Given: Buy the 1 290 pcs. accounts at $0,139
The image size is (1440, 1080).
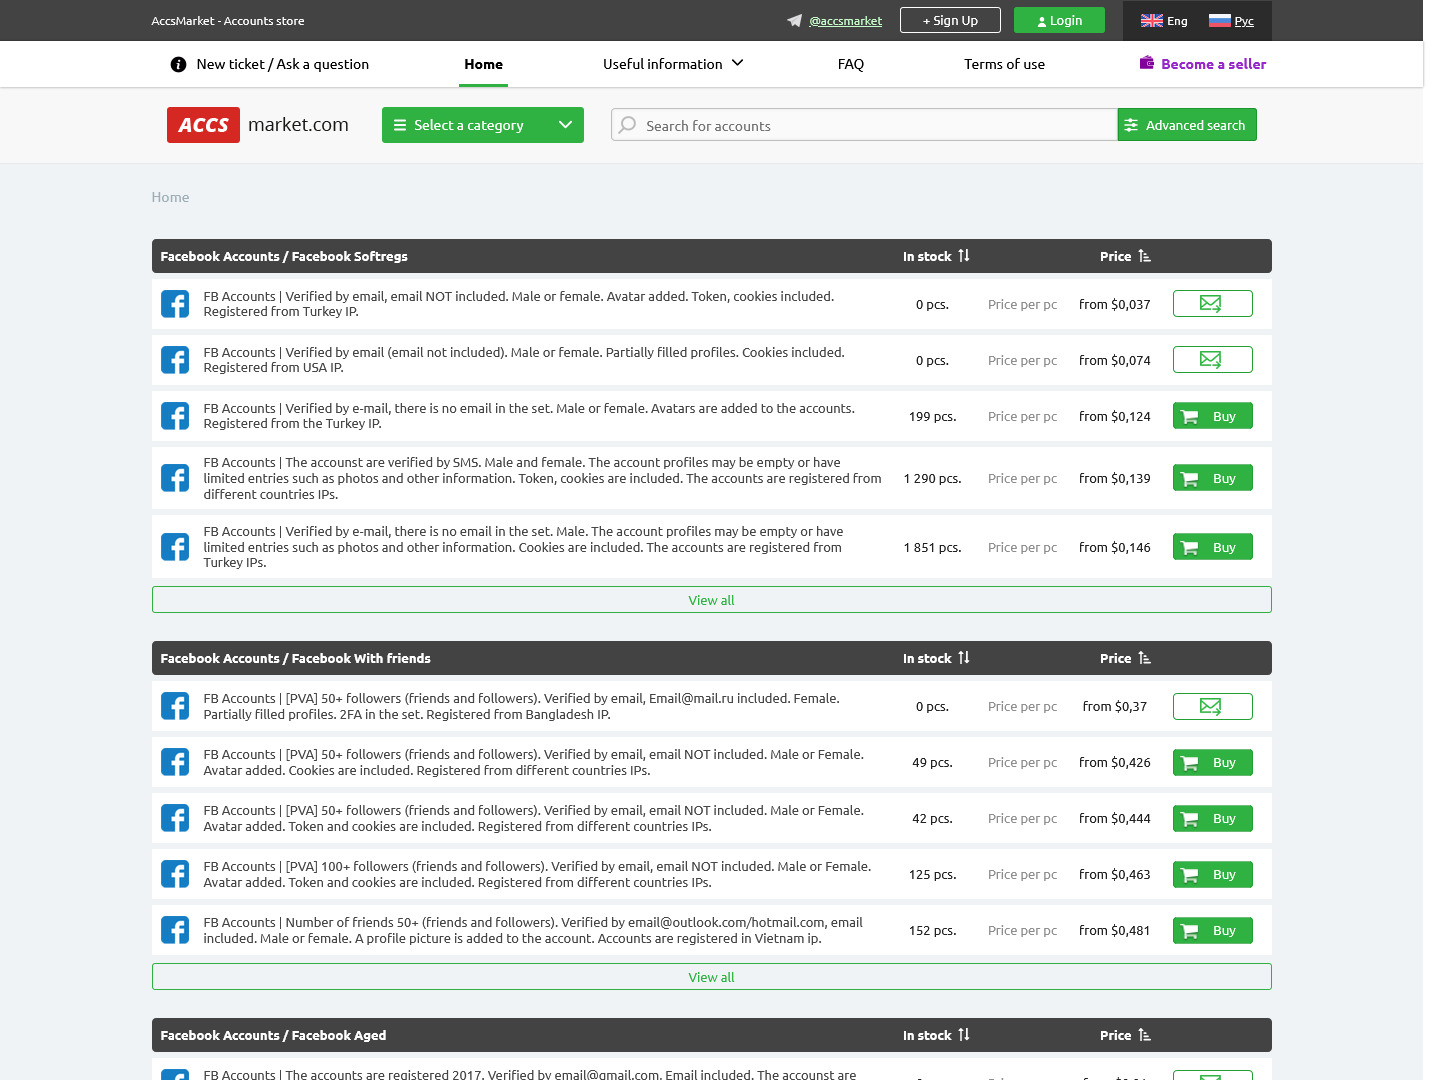Looking at the screenshot, I should 1212,478.
